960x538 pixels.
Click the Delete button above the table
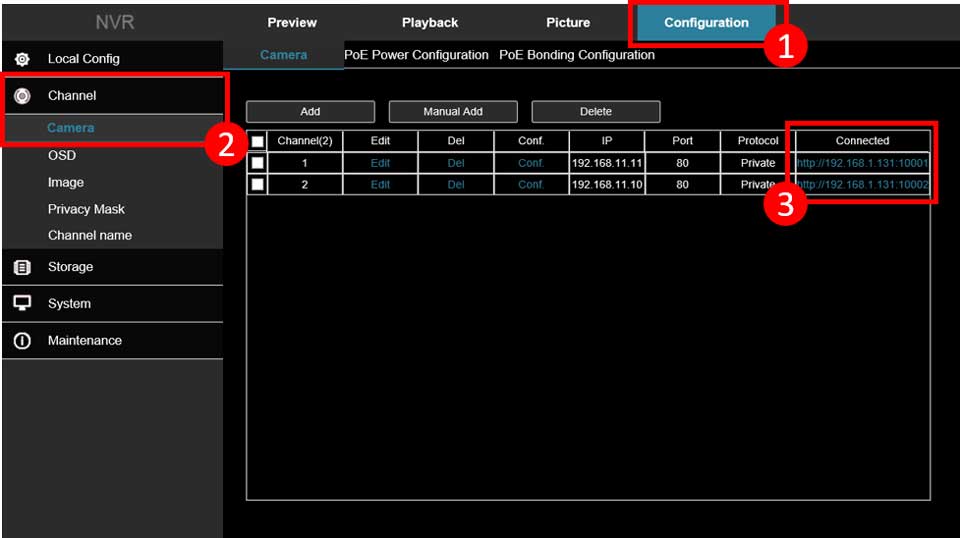pyautogui.click(x=595, y=112)
